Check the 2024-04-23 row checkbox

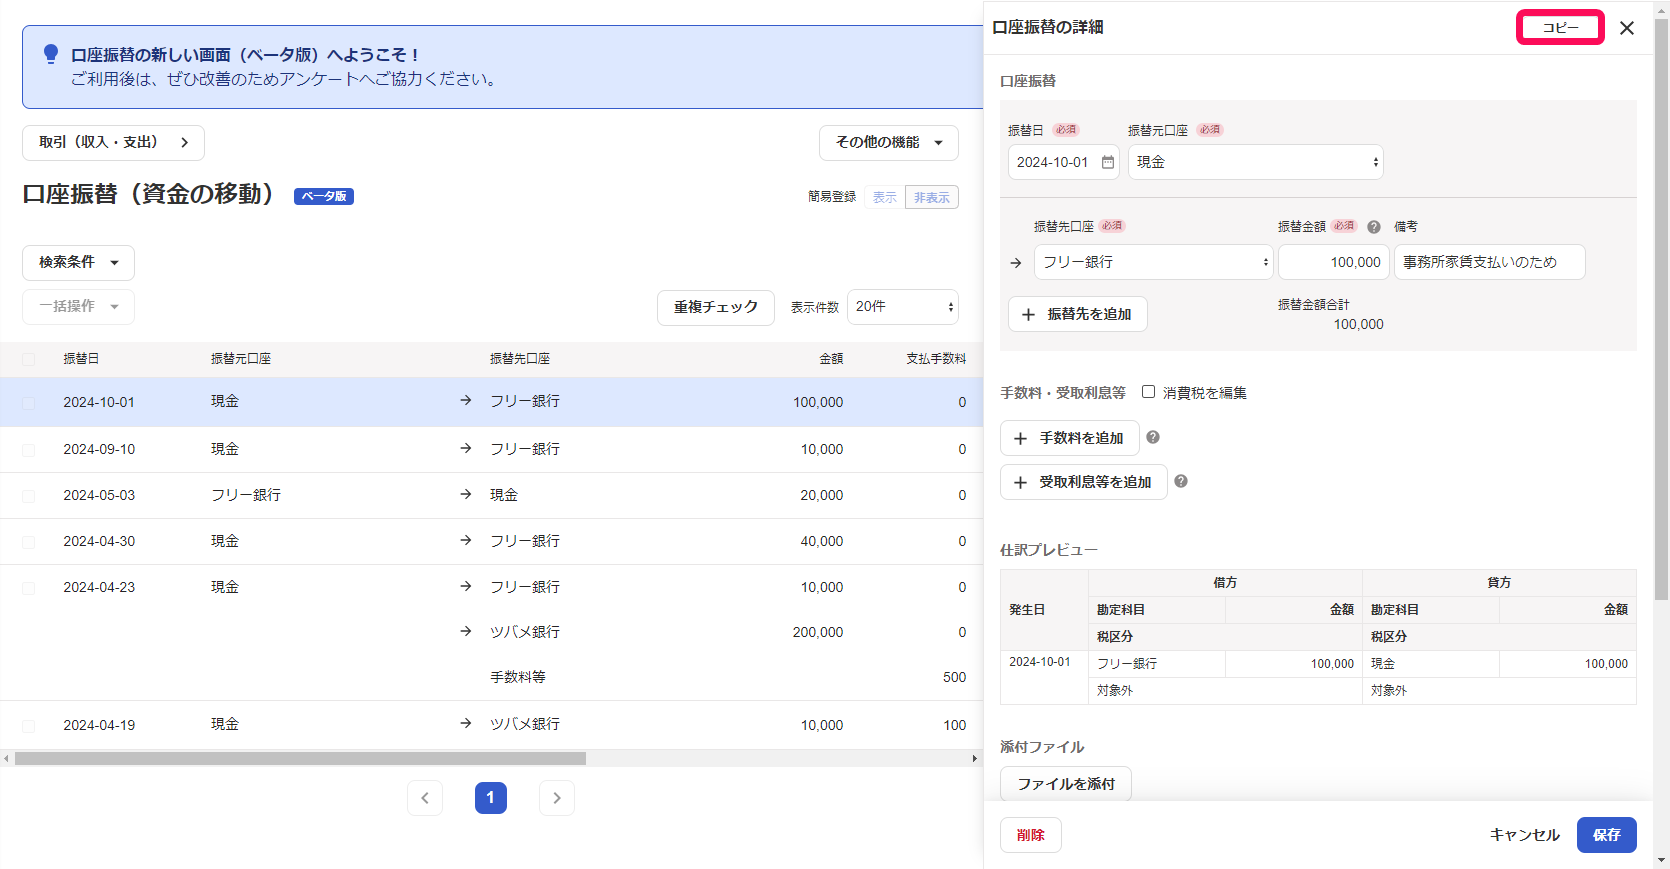(x=28, y=588)
